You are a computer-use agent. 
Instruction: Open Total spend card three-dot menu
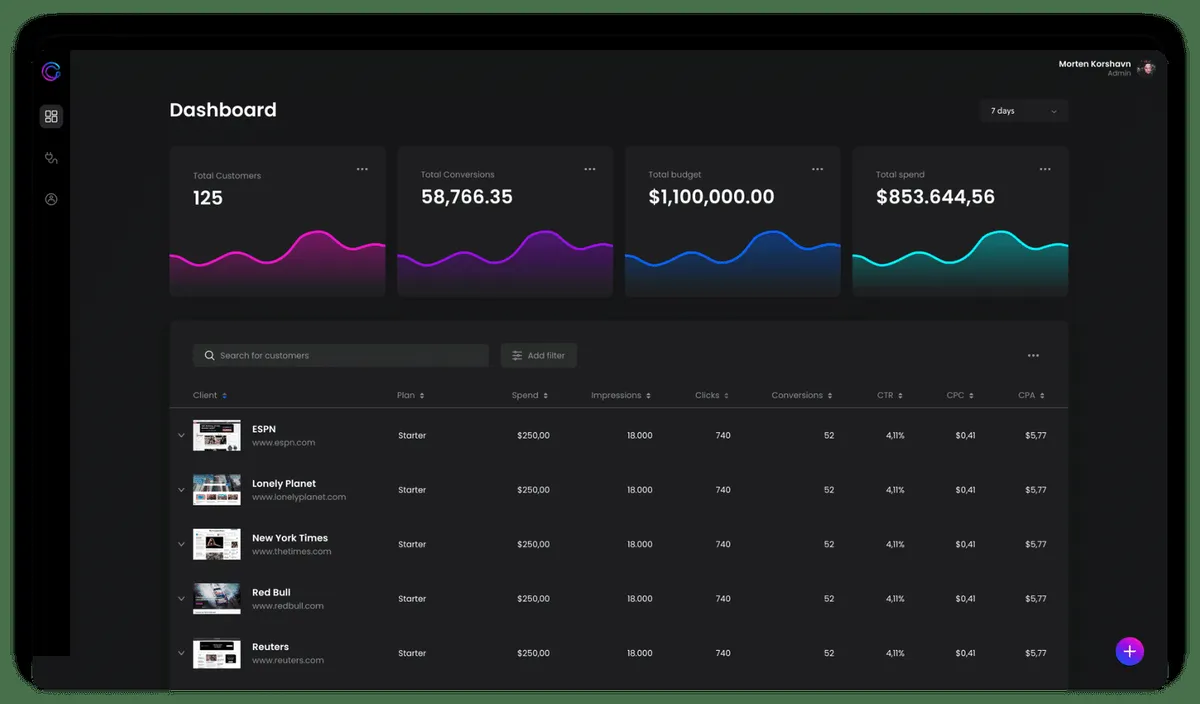coord(1045,170)
